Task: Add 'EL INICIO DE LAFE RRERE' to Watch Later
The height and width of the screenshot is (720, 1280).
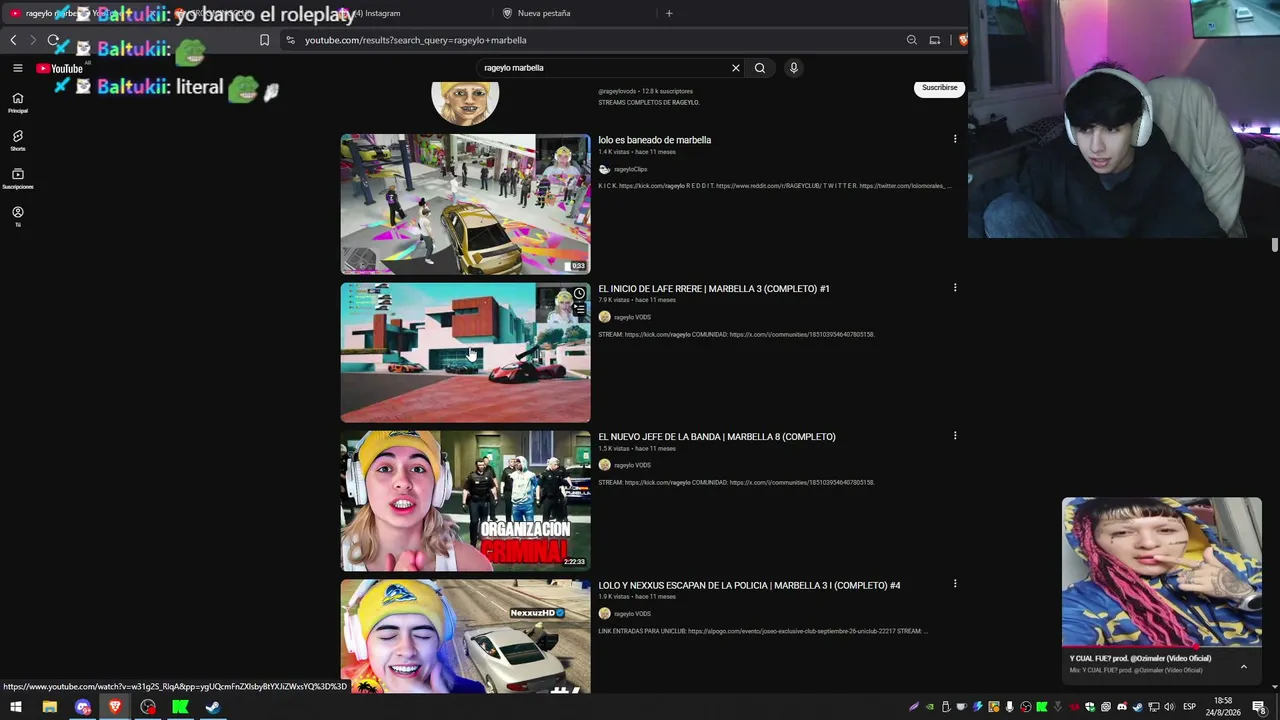Action: point(579,294)
